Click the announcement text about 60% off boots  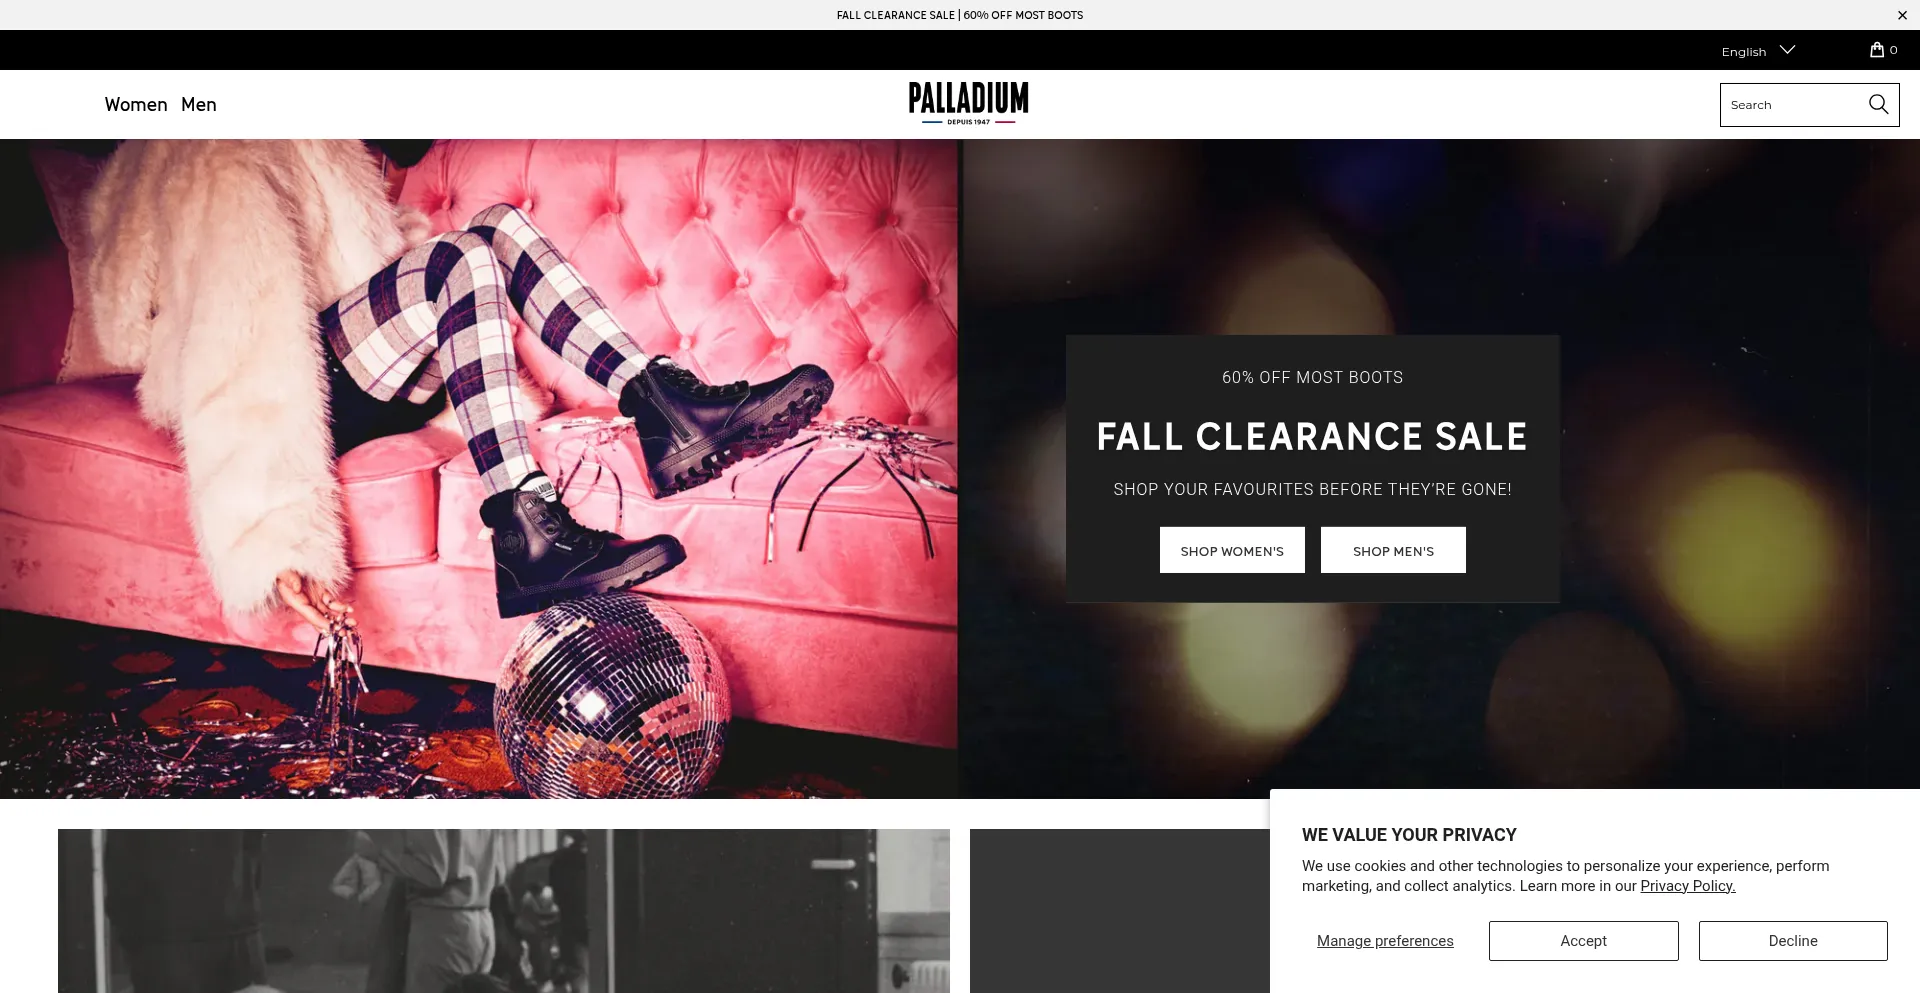960,15
